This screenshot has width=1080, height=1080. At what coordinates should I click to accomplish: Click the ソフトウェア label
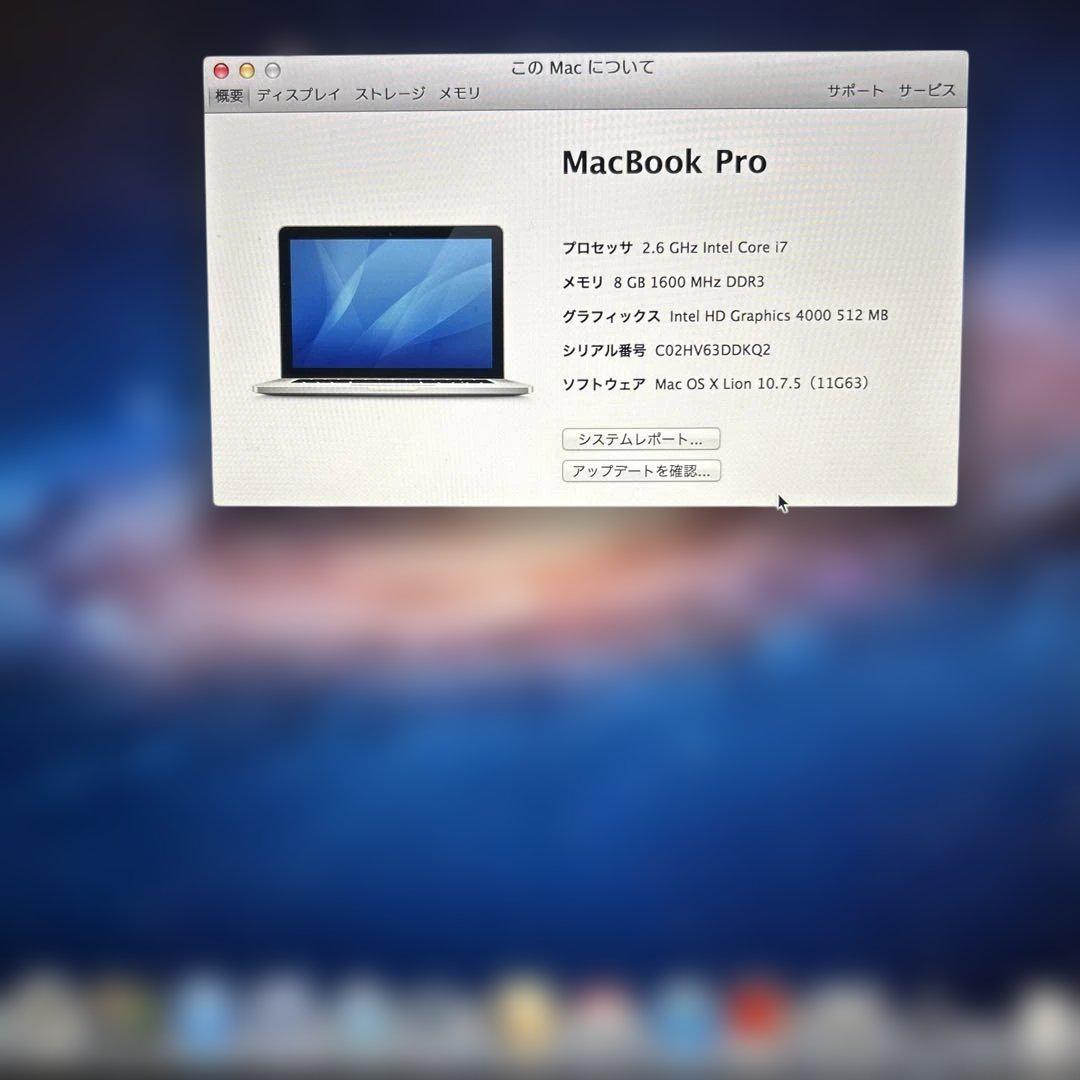pyautogui.click(x=604, y=384)
